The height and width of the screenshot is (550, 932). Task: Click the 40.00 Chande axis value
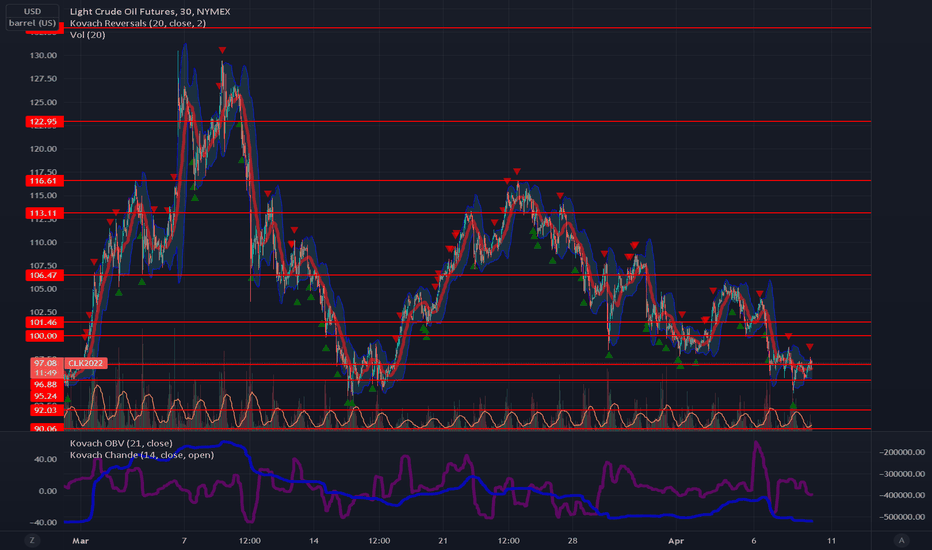coord(46,459)
